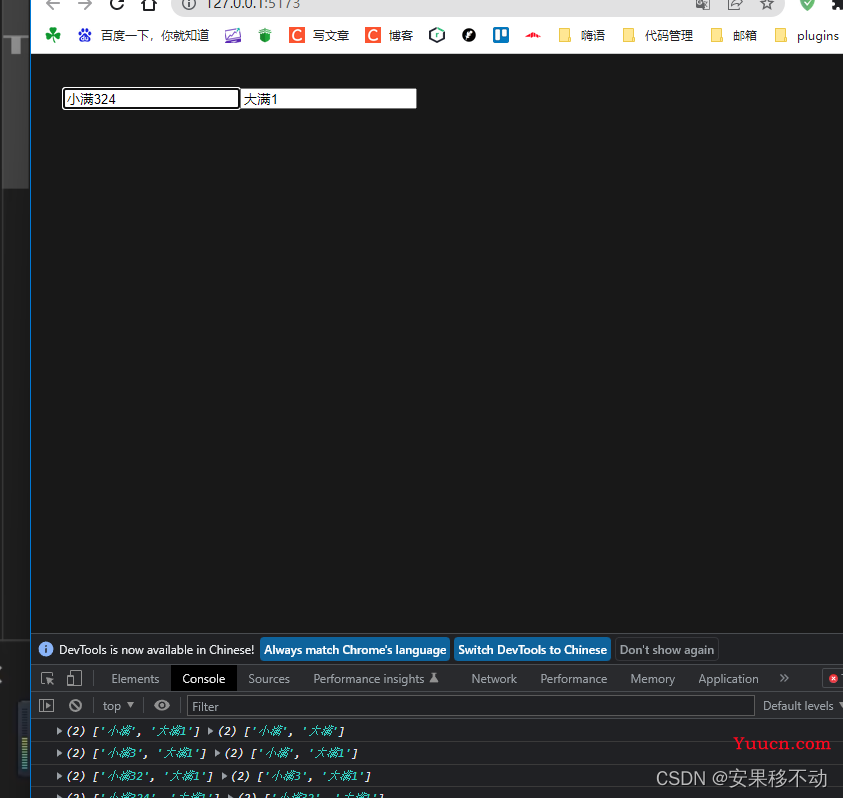Open the plugins bookmark folder
The image size is (843, 798).
tap(806, 35)
